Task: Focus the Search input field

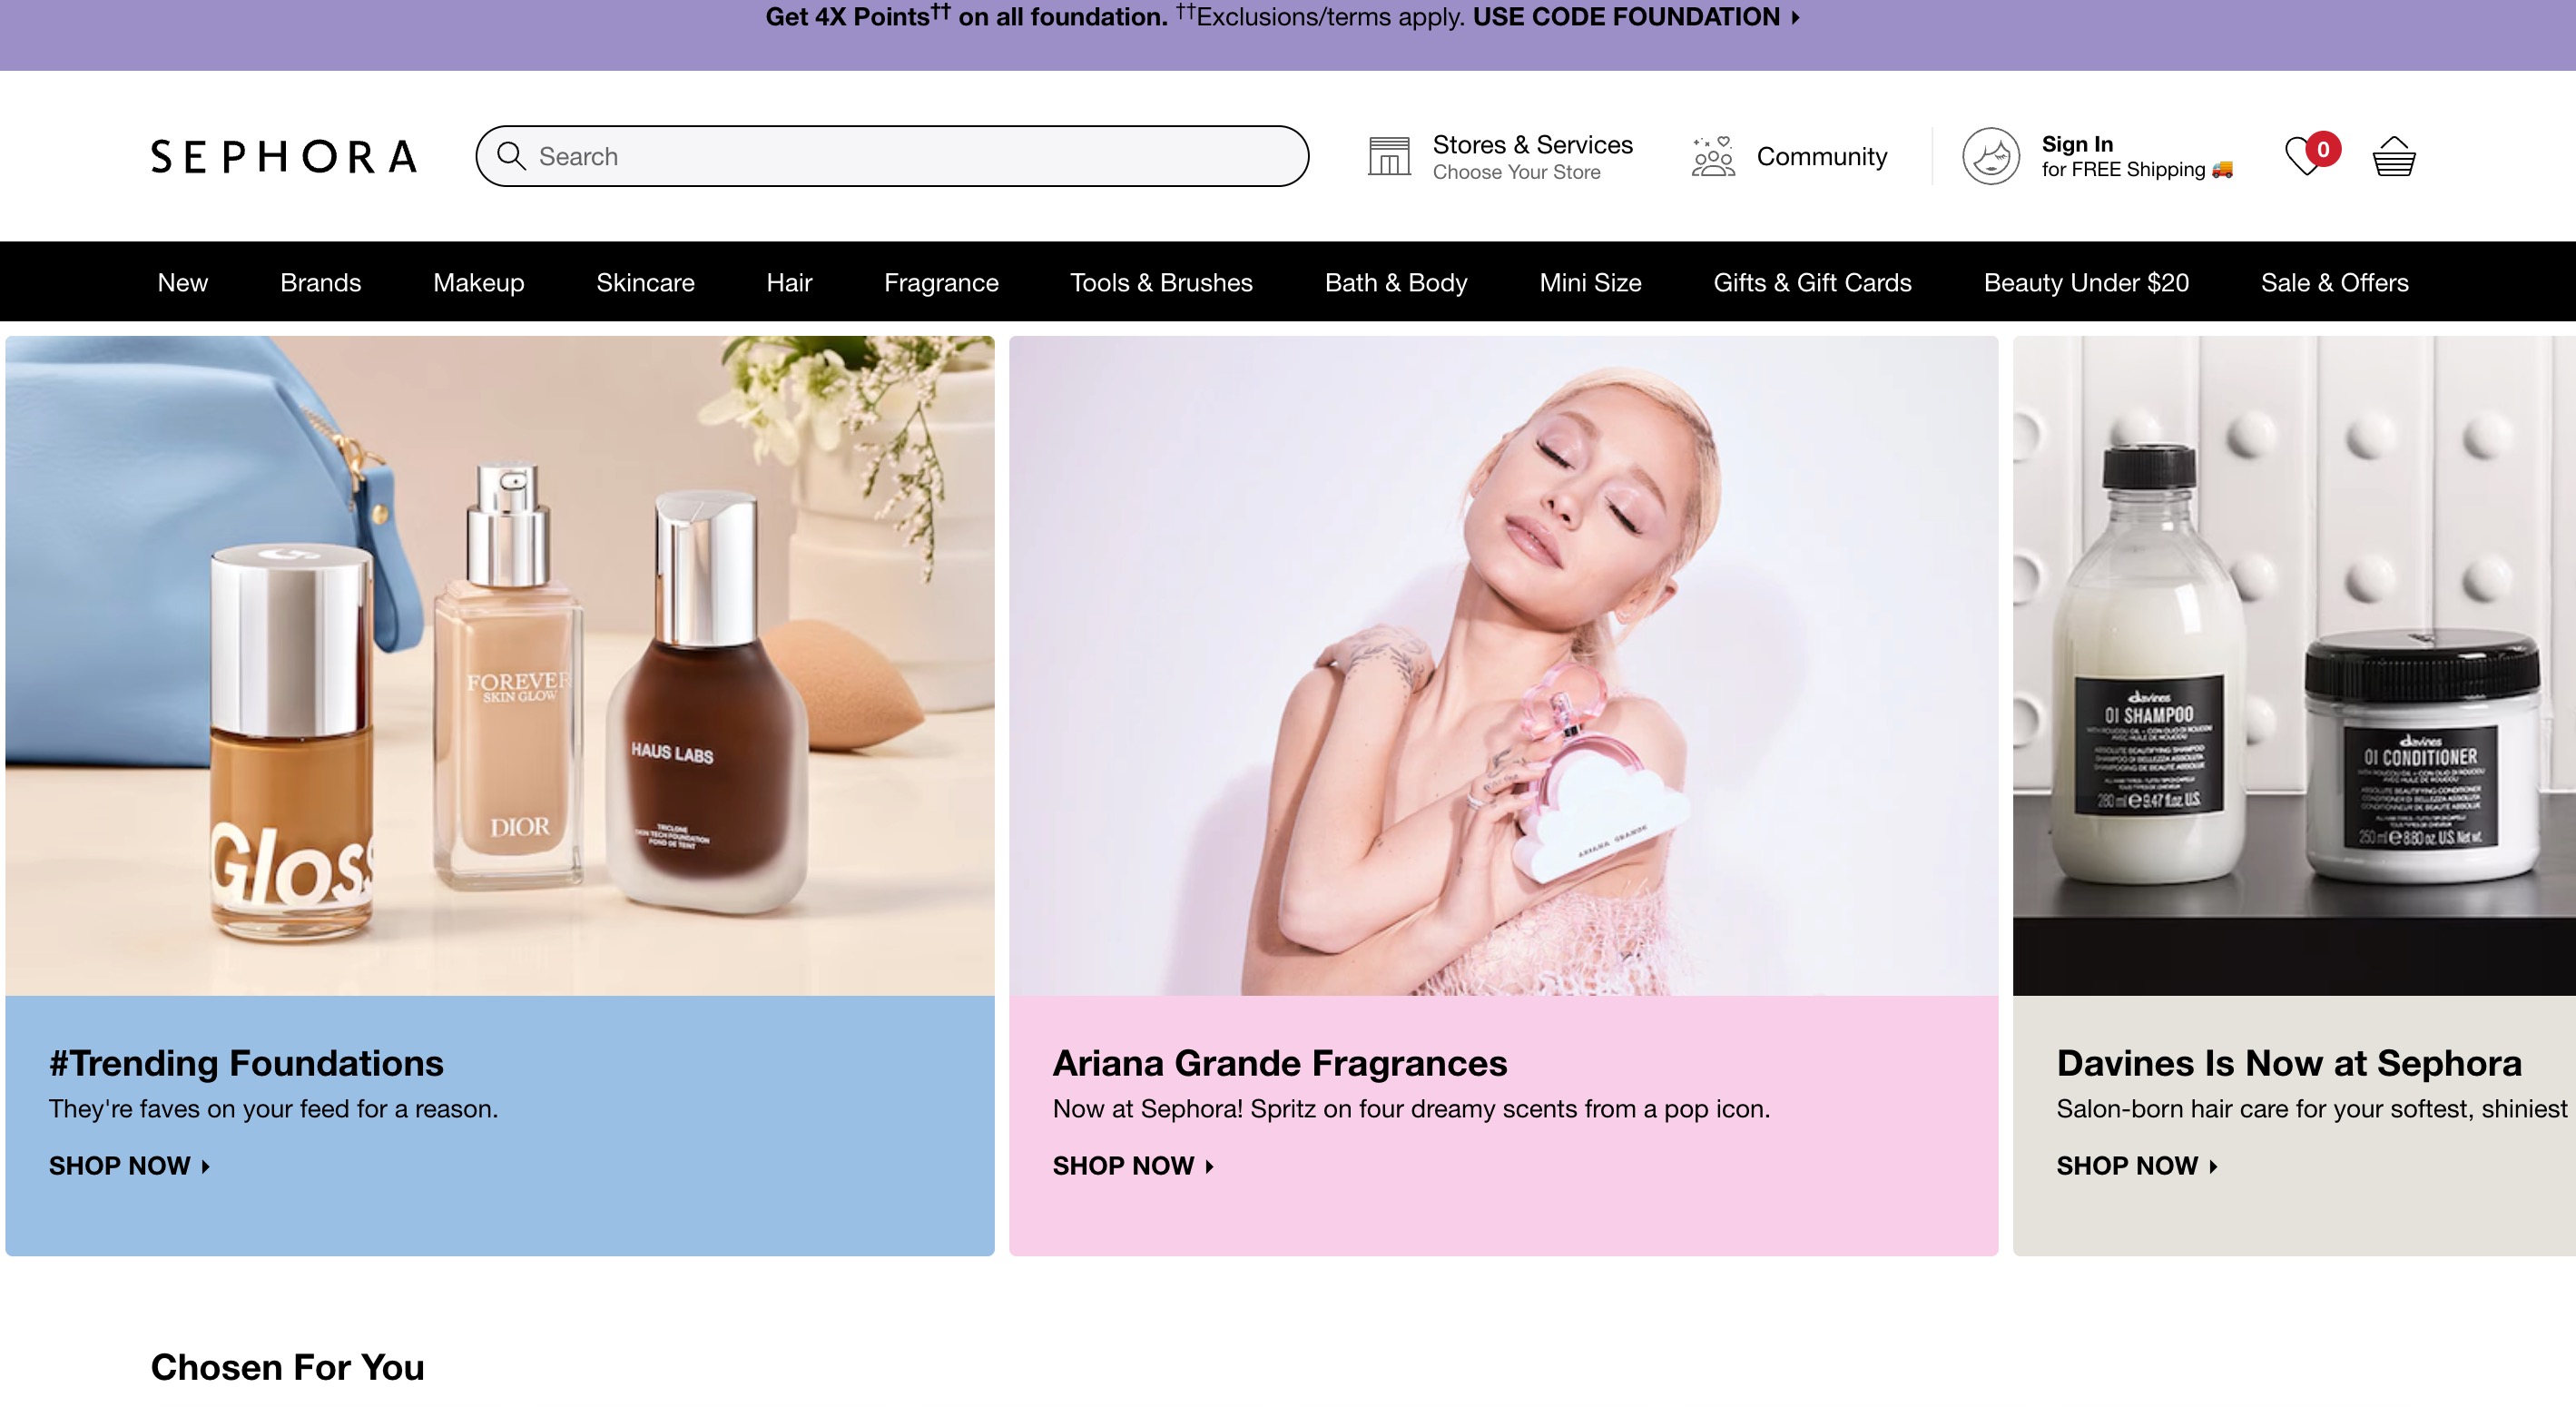Action: click(x=892, y=156)
